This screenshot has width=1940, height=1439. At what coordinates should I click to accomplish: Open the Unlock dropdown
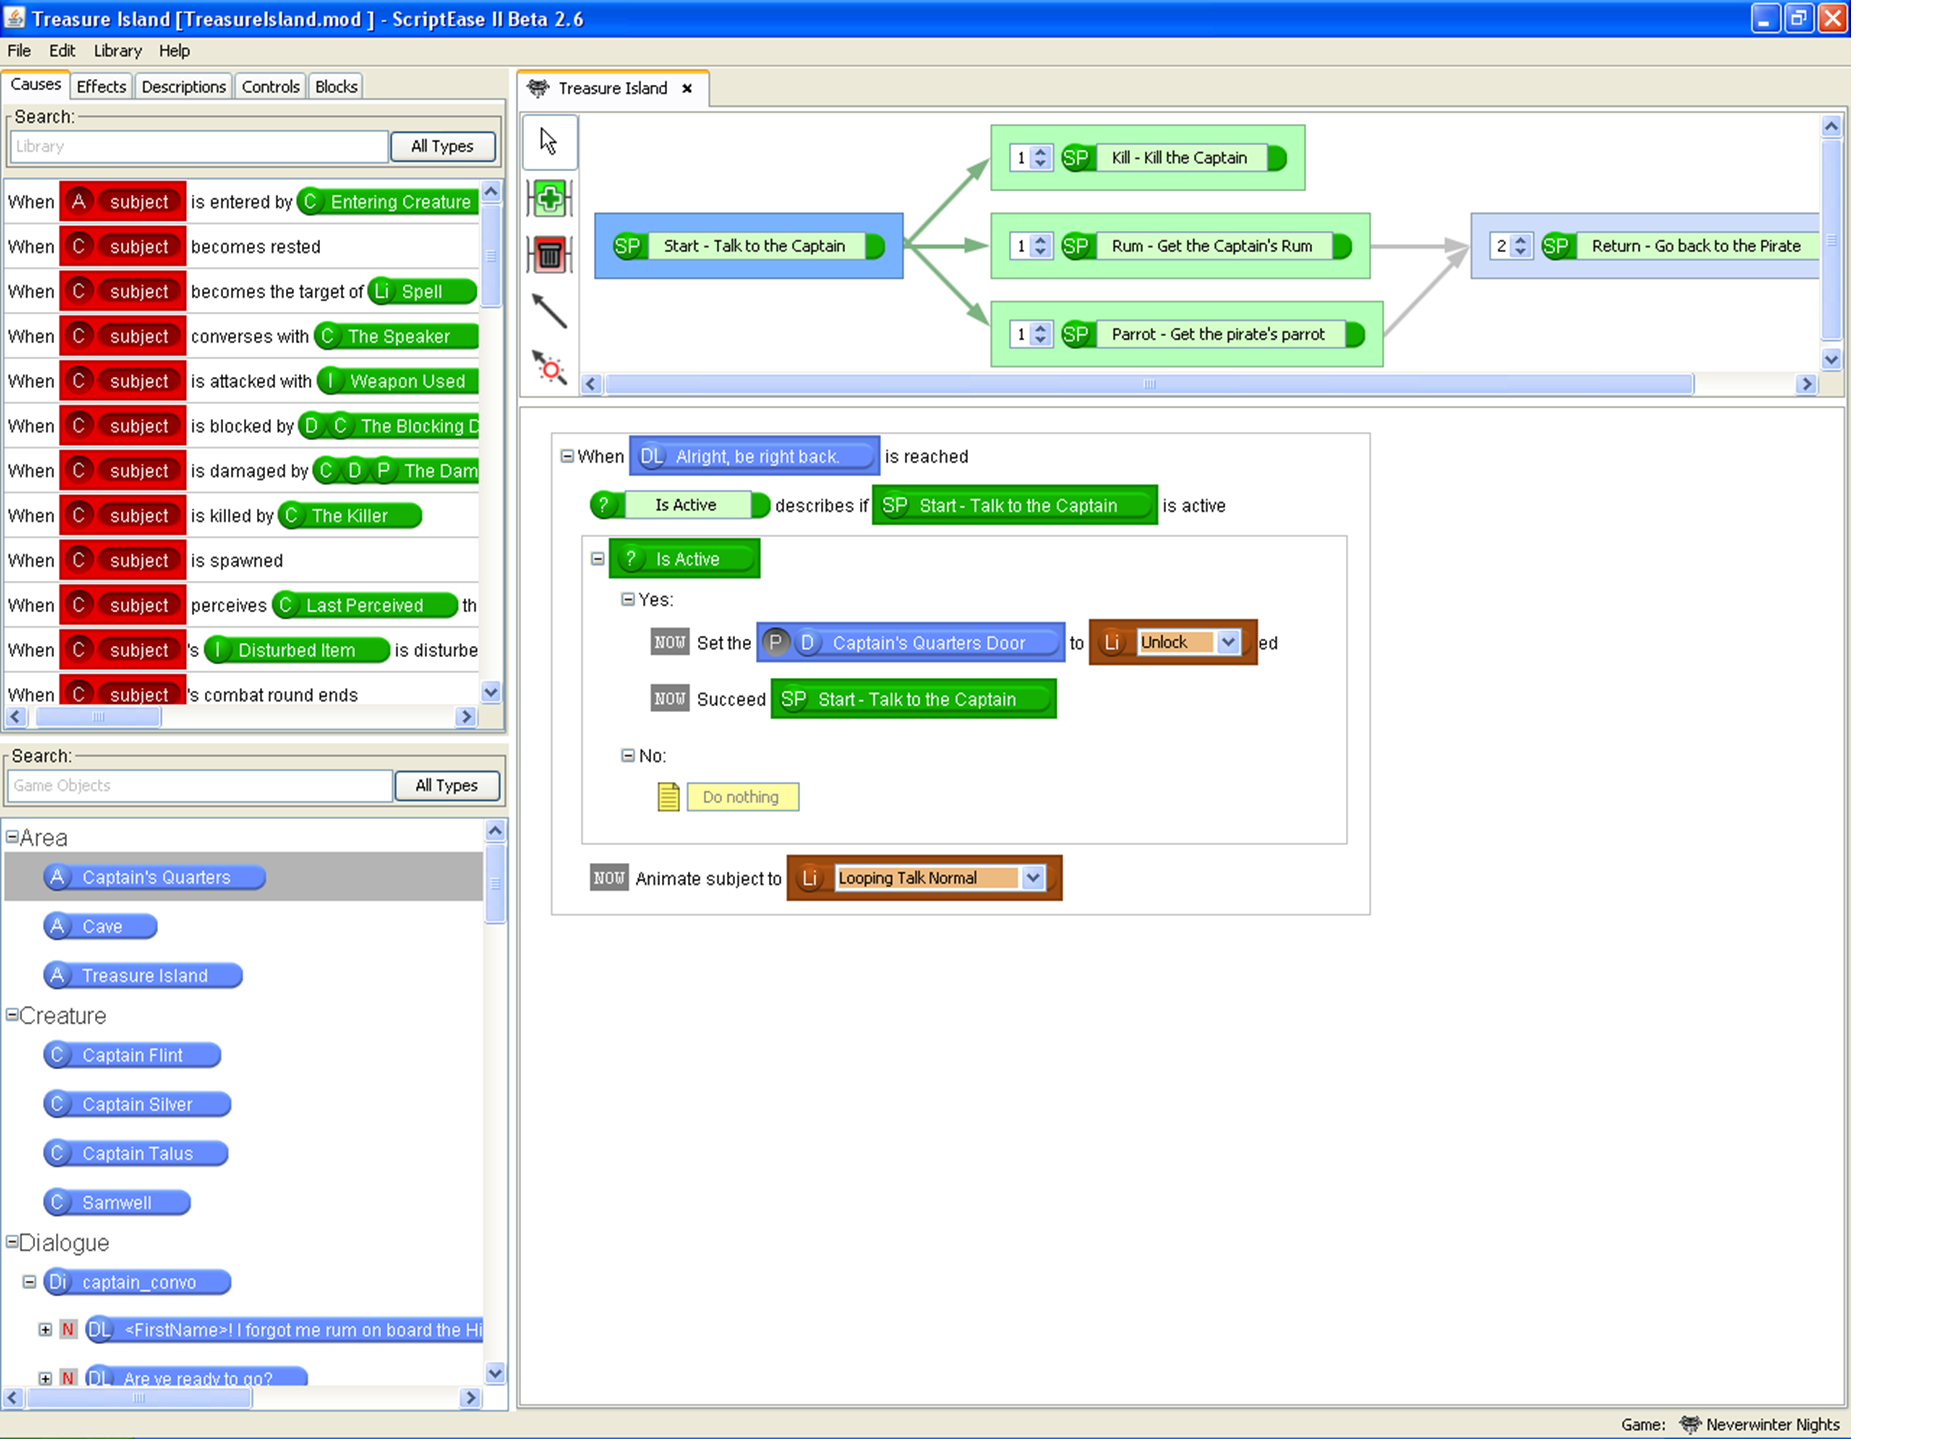1228,642
